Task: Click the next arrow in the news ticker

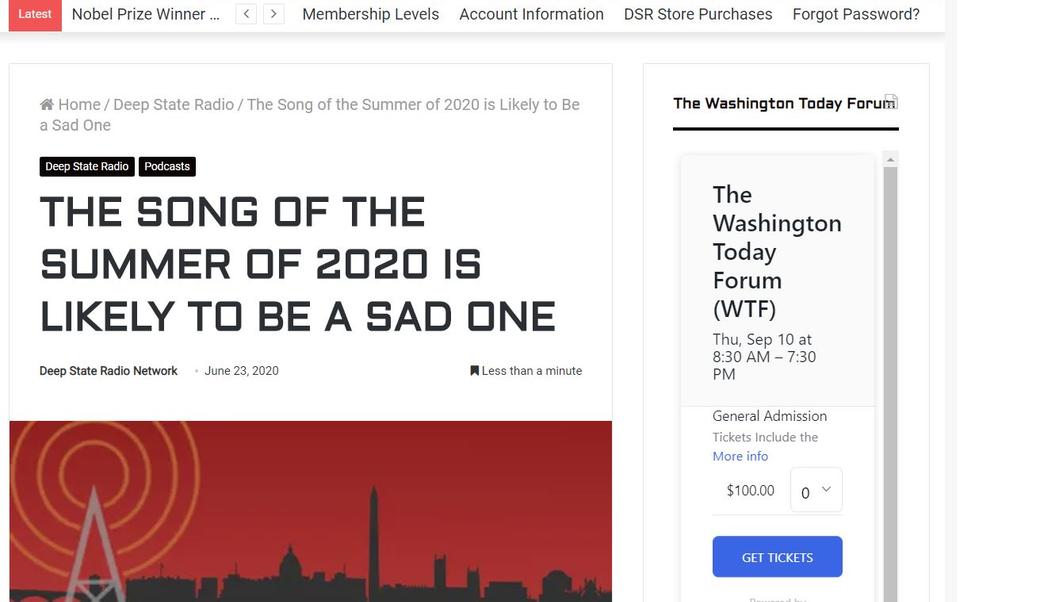Action: pyautogui.click(x=273, y=14)
